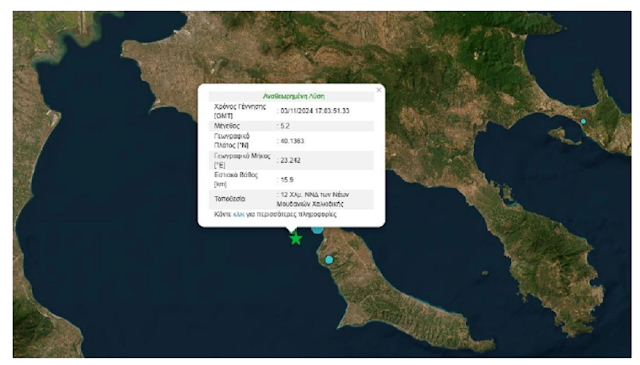Click the latitude value '40.1363'
Image resolution: width=640 pixels, height=365 pixels.
click(x=292, y=141)
